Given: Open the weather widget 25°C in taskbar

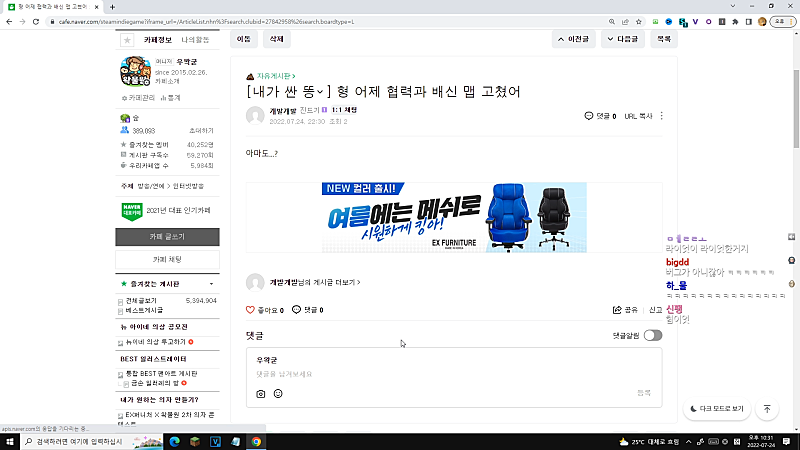Looking at the screenshot, I should coord(649,442).
